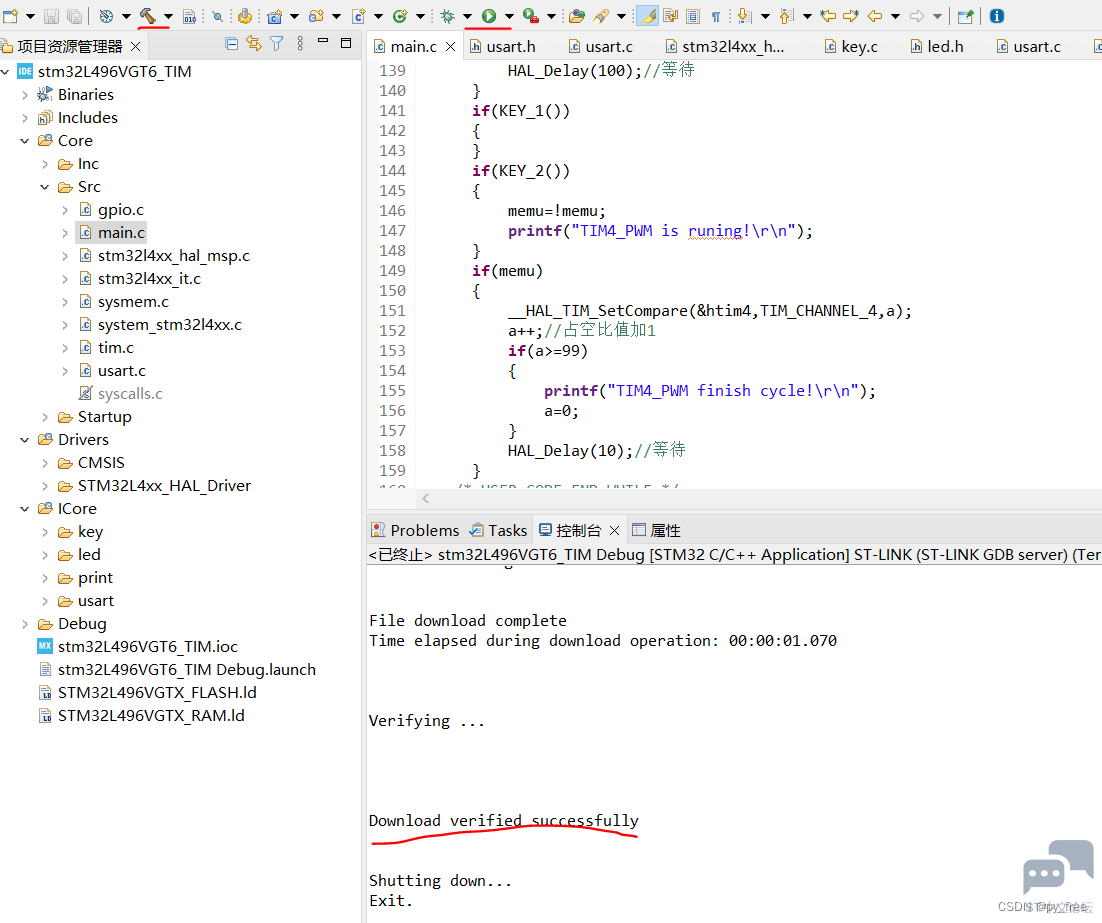
Task: Click the Build hammer icon
Action: point(148,15)
